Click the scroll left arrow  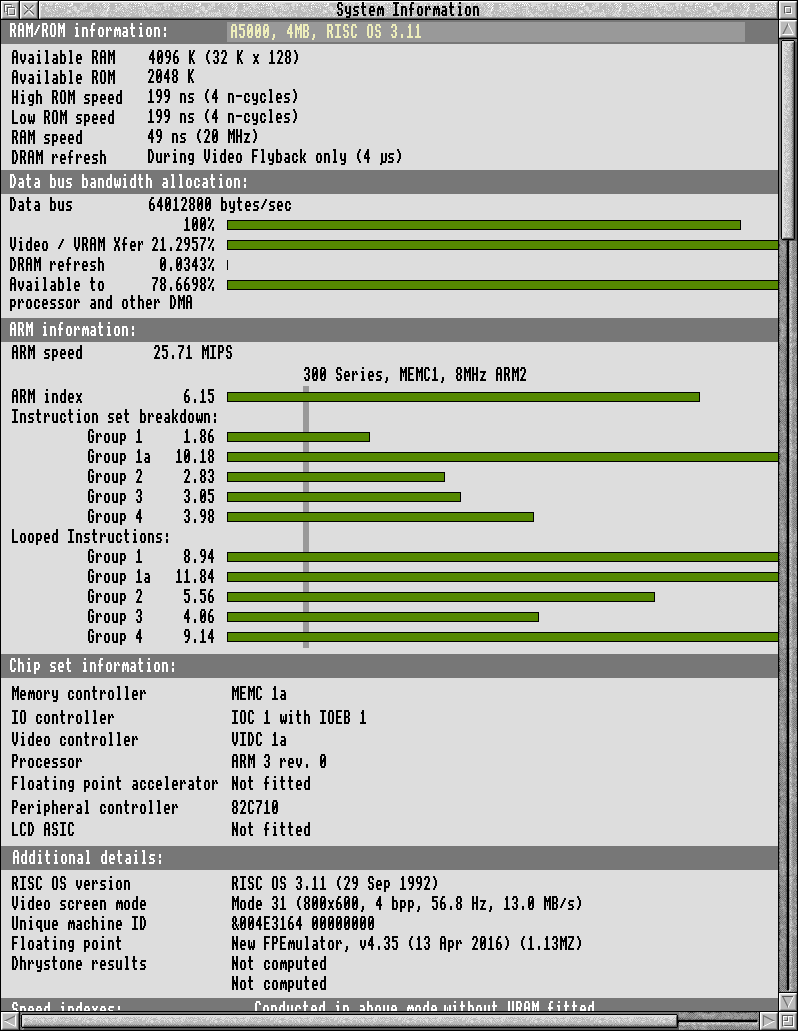(x=10, y=1020)
